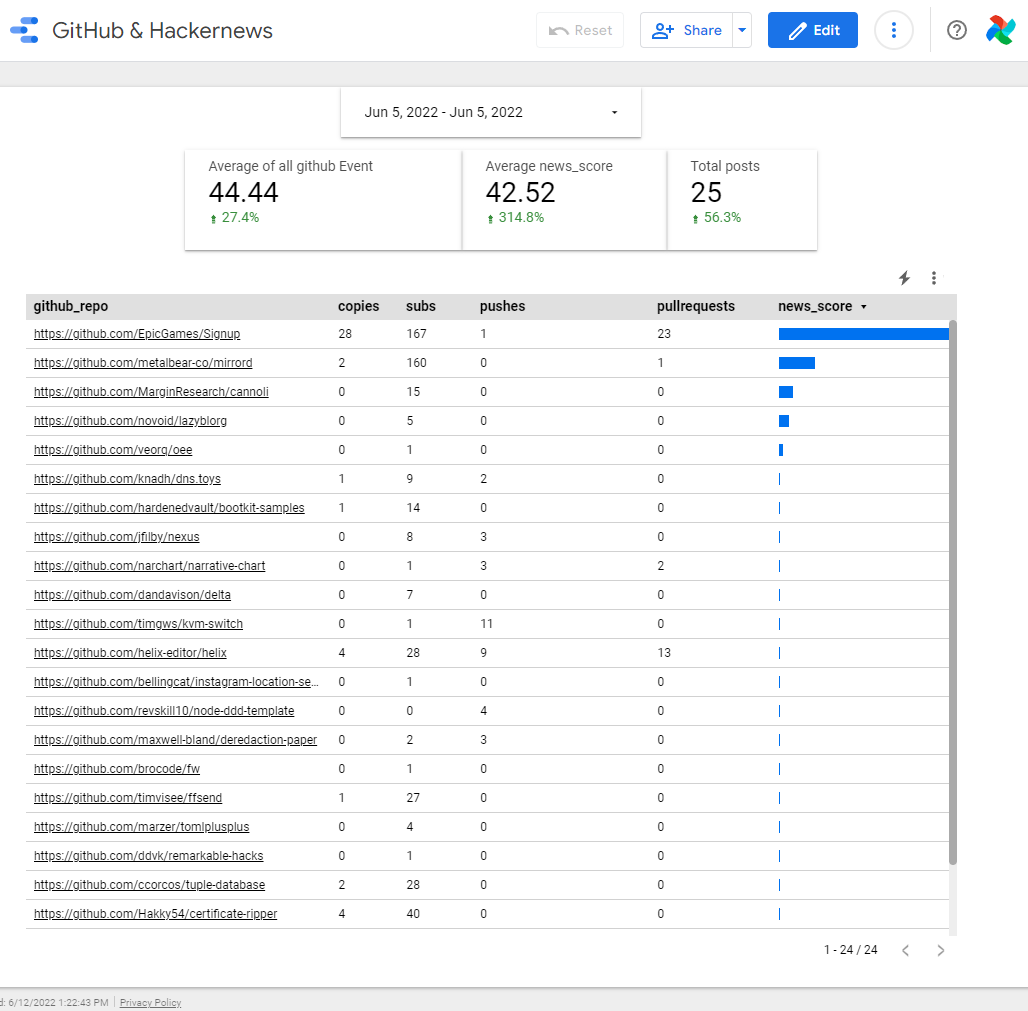Click the Reset button
Viewport: 1028px width, 1011px height.
pos(580,30)
